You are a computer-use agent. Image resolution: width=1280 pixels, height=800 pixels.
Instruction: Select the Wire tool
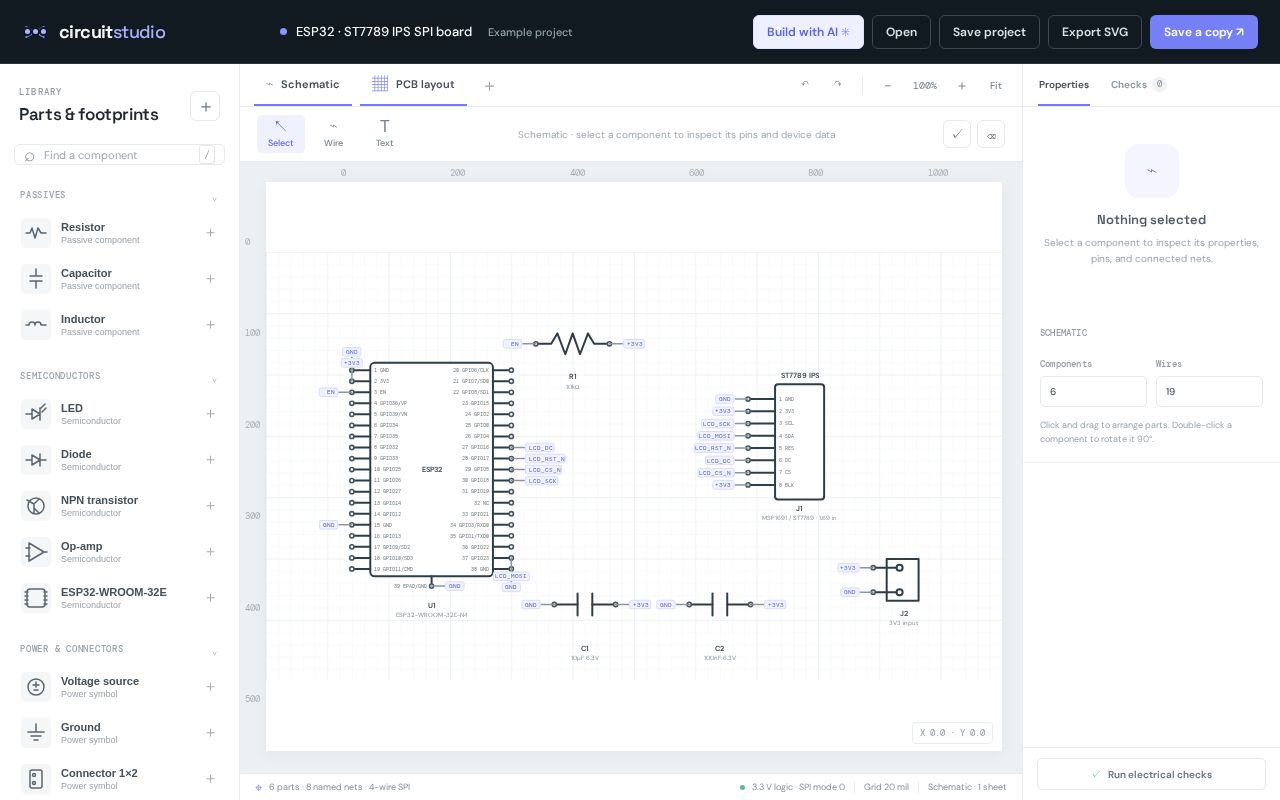pos(333,134)
